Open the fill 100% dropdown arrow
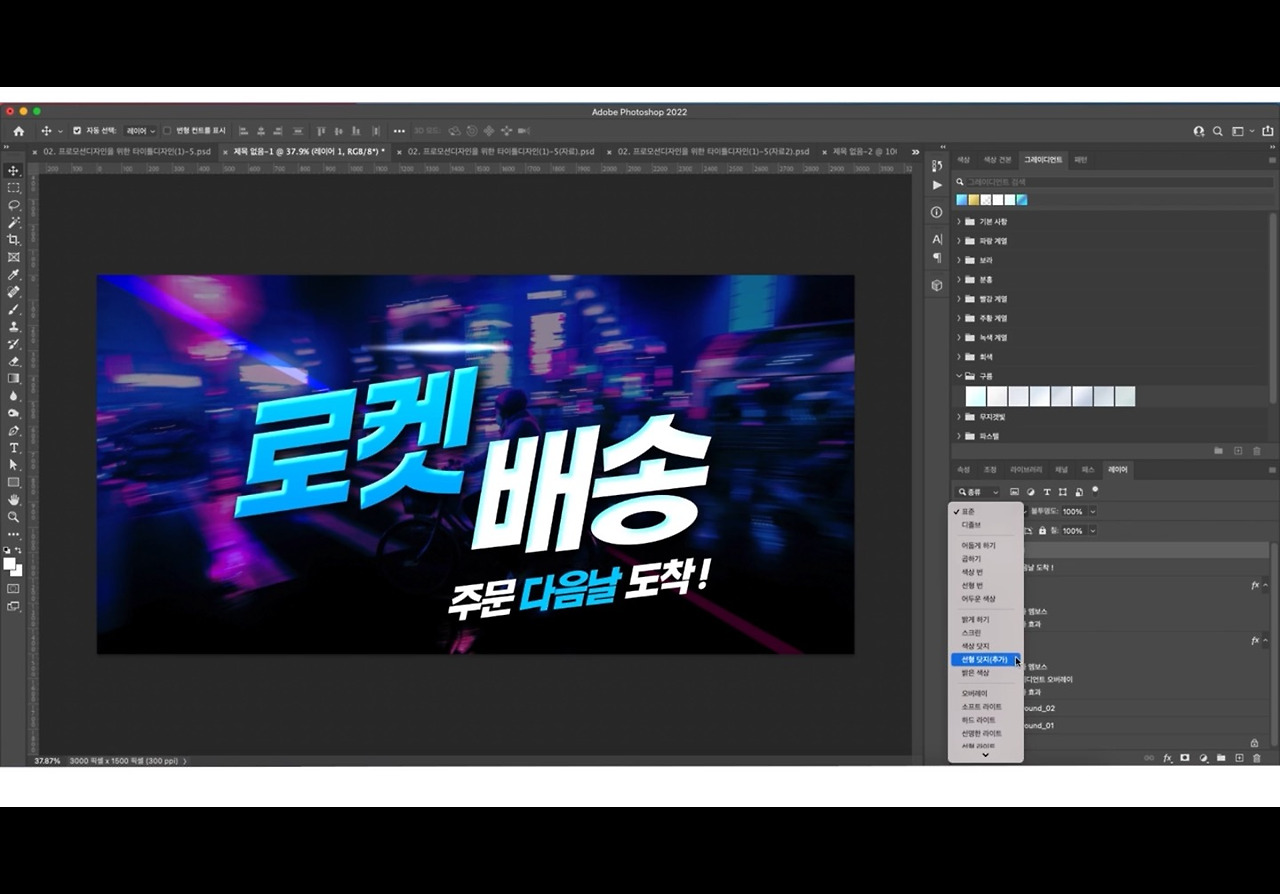 tap(1092, 531)
